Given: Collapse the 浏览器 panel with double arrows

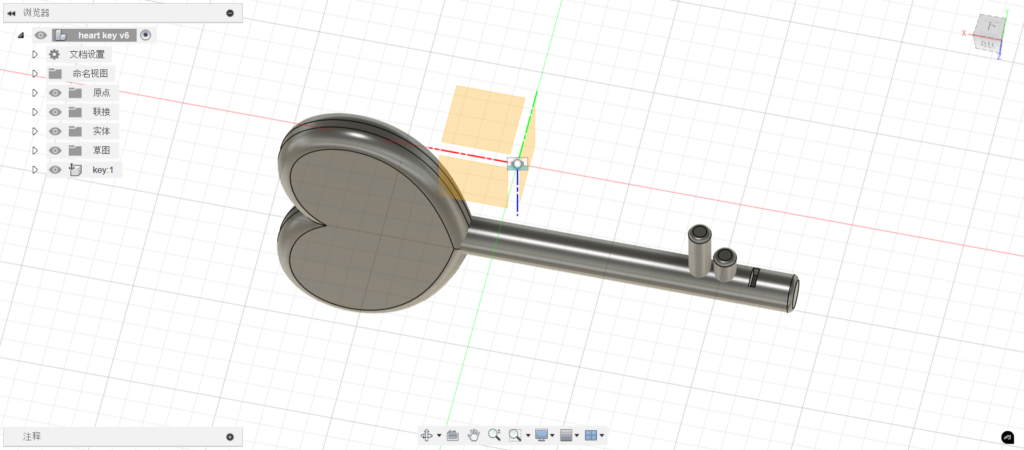Looking at the screenshot, I should pos(11,13).
